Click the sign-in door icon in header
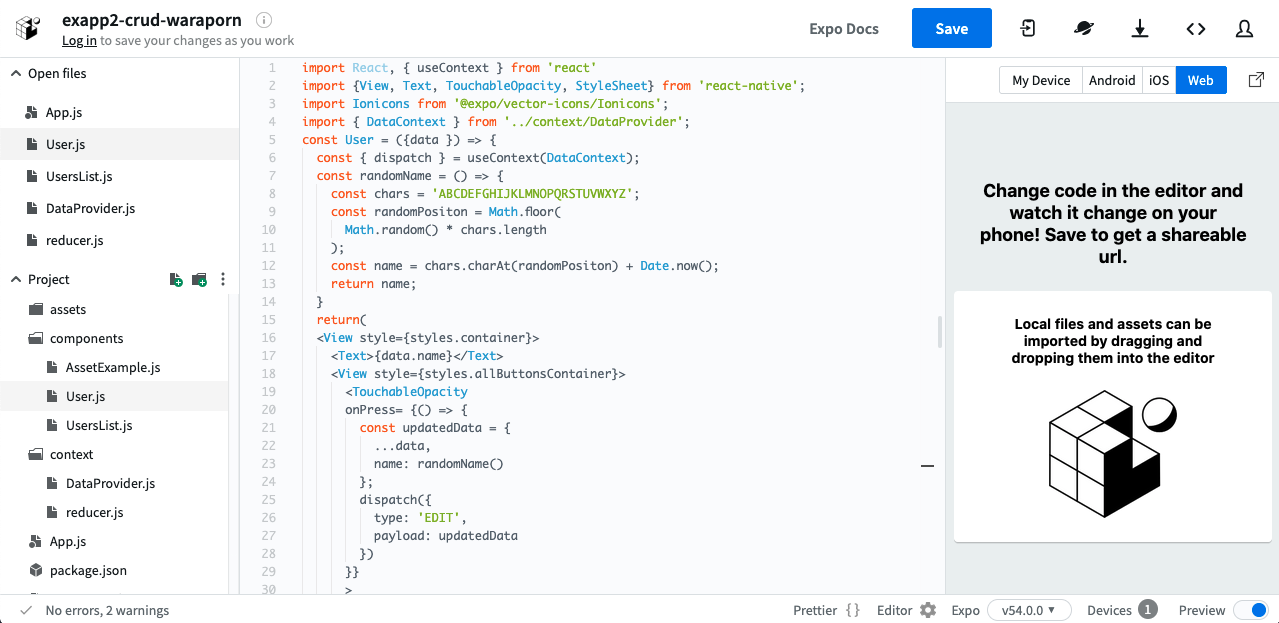1279x623 pixels. point(1028,29)
